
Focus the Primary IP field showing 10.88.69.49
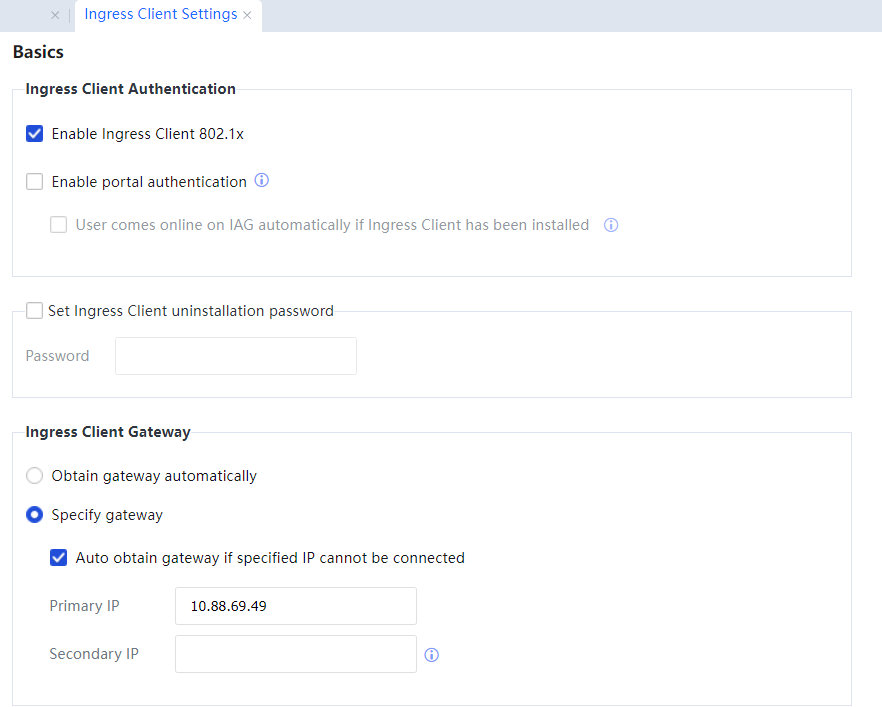point(295,606)
